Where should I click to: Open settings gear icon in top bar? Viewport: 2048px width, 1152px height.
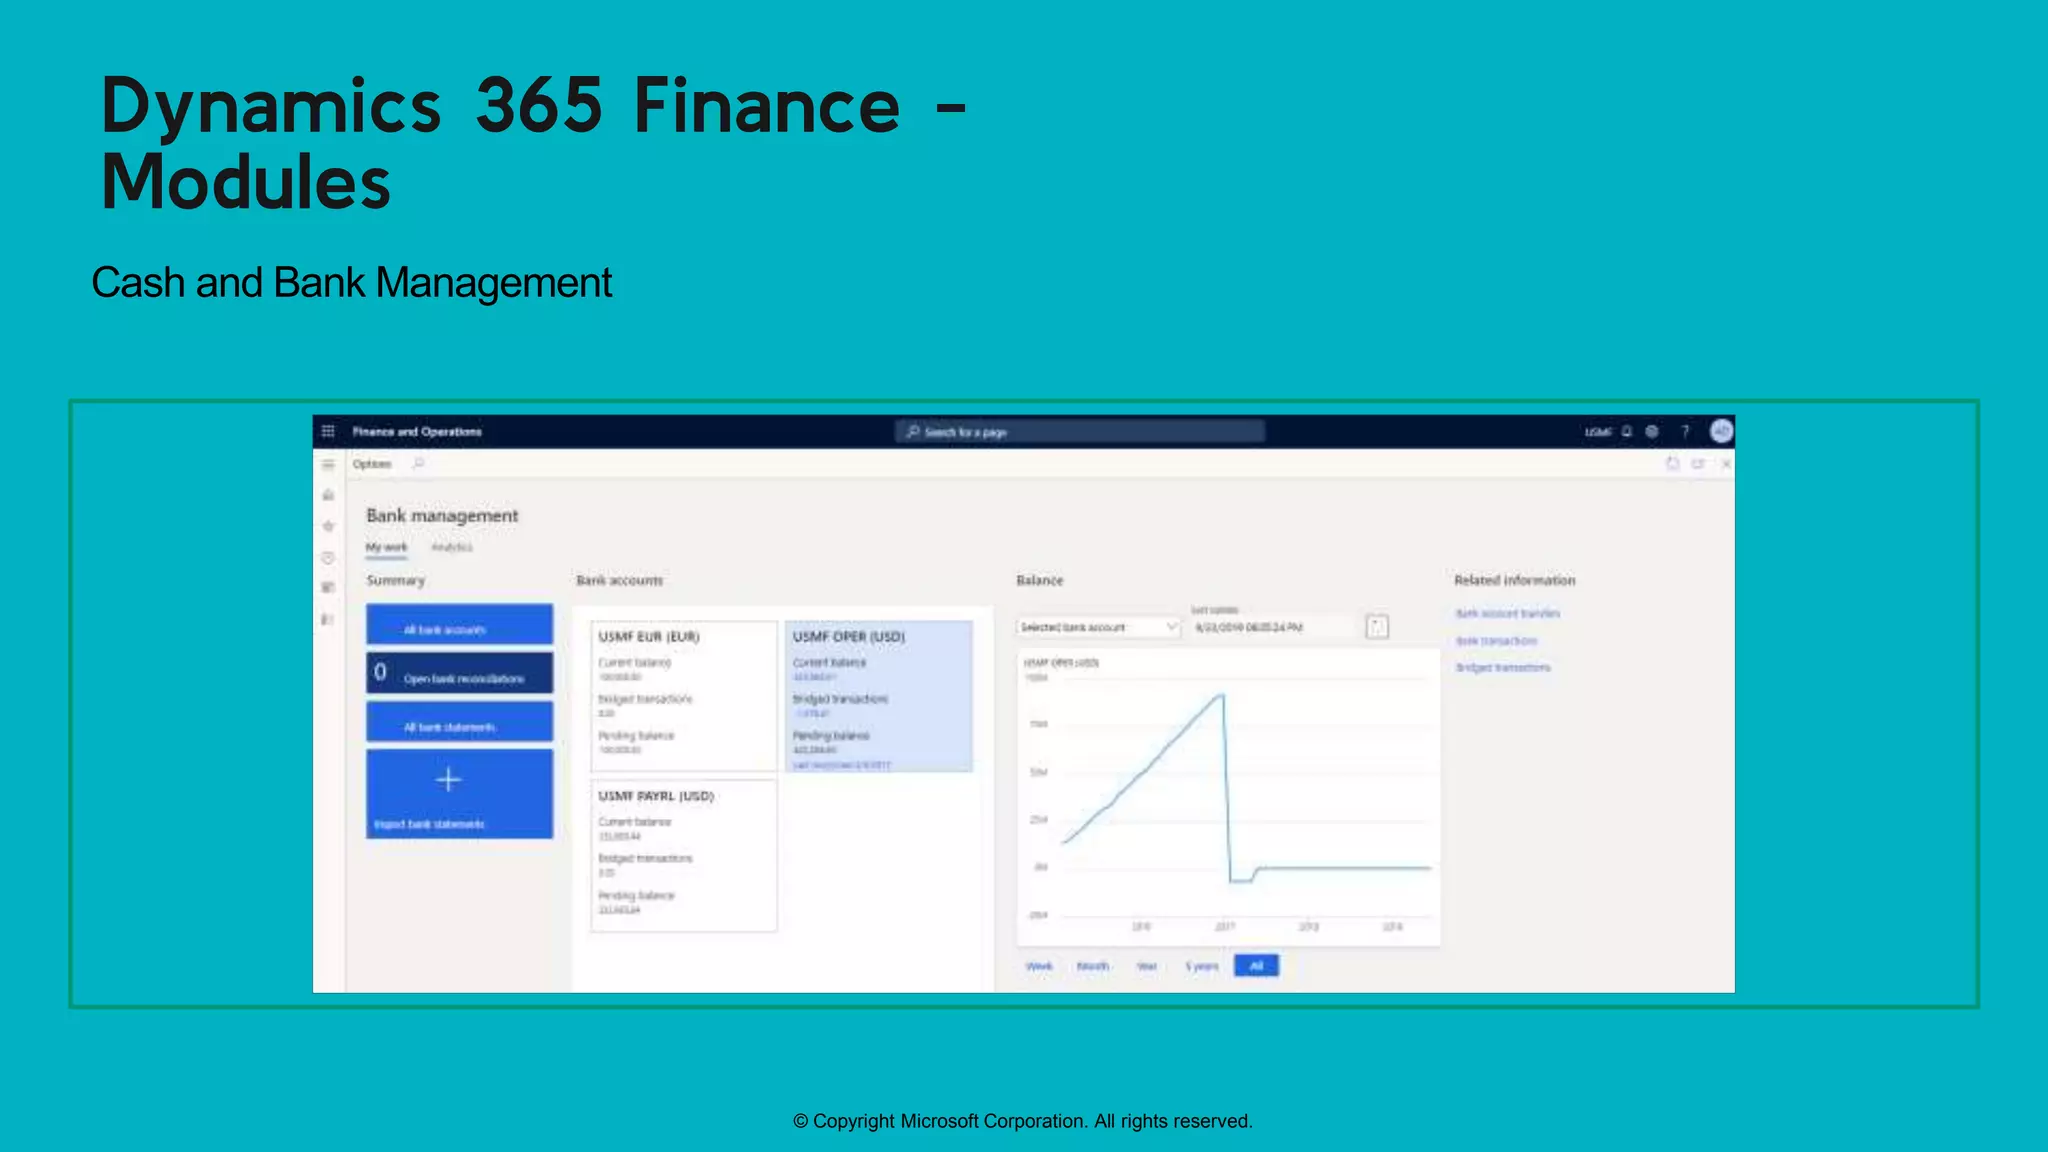click(x=1652, y=432)
